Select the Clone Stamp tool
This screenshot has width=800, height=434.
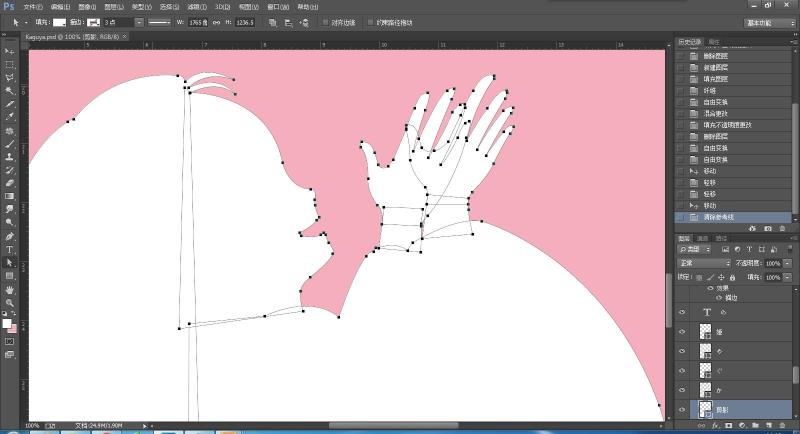click(9, 157)
